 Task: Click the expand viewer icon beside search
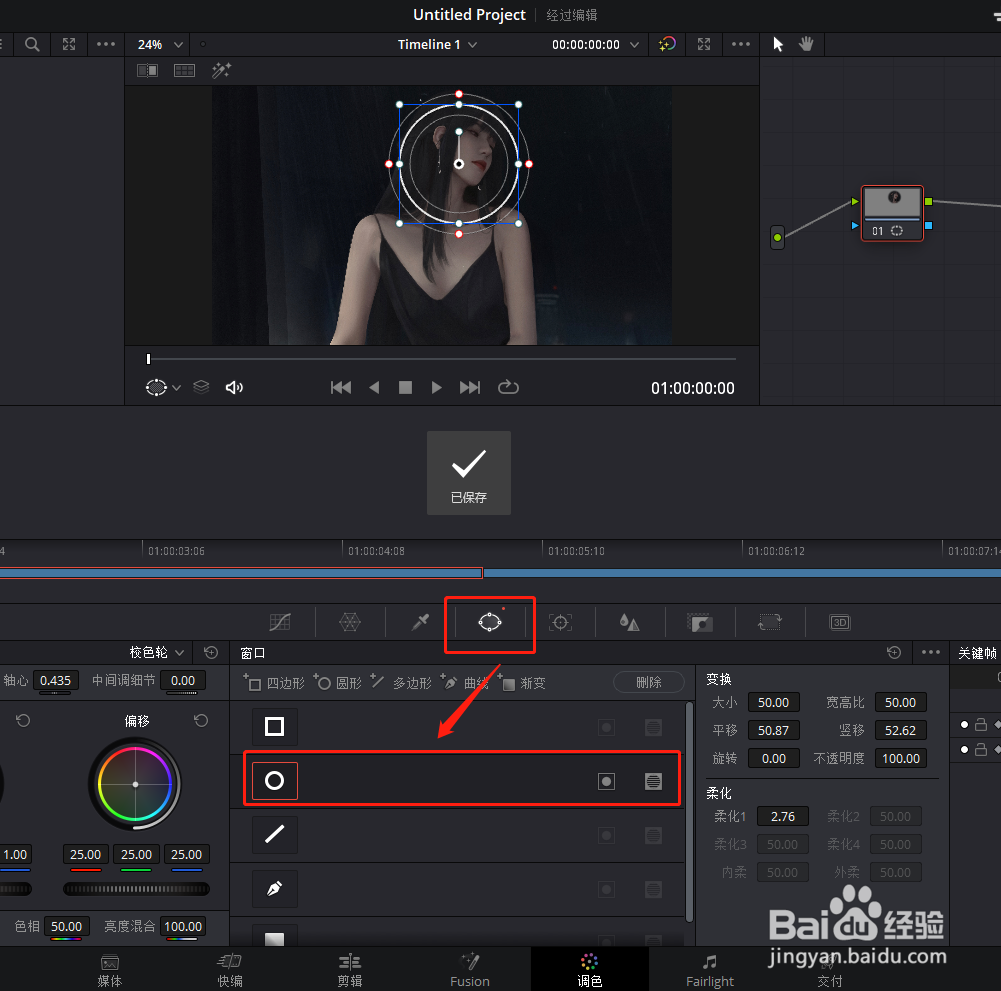69,44
